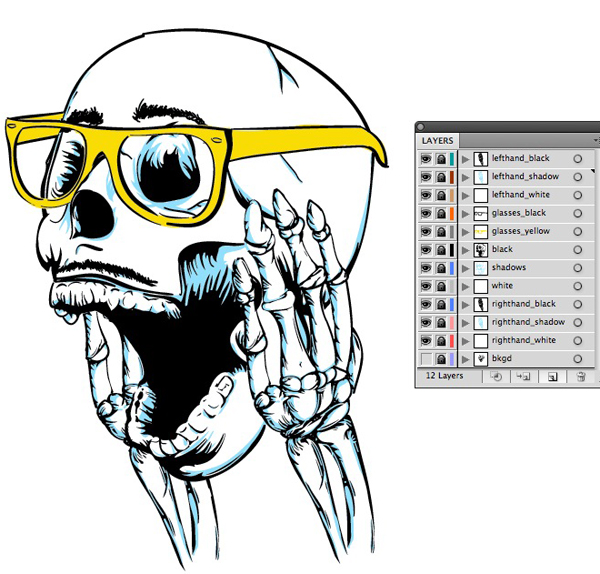Screen dimensions: 600x574
Task: Hide the lefthand_white layer
Action: pos(426,195)
